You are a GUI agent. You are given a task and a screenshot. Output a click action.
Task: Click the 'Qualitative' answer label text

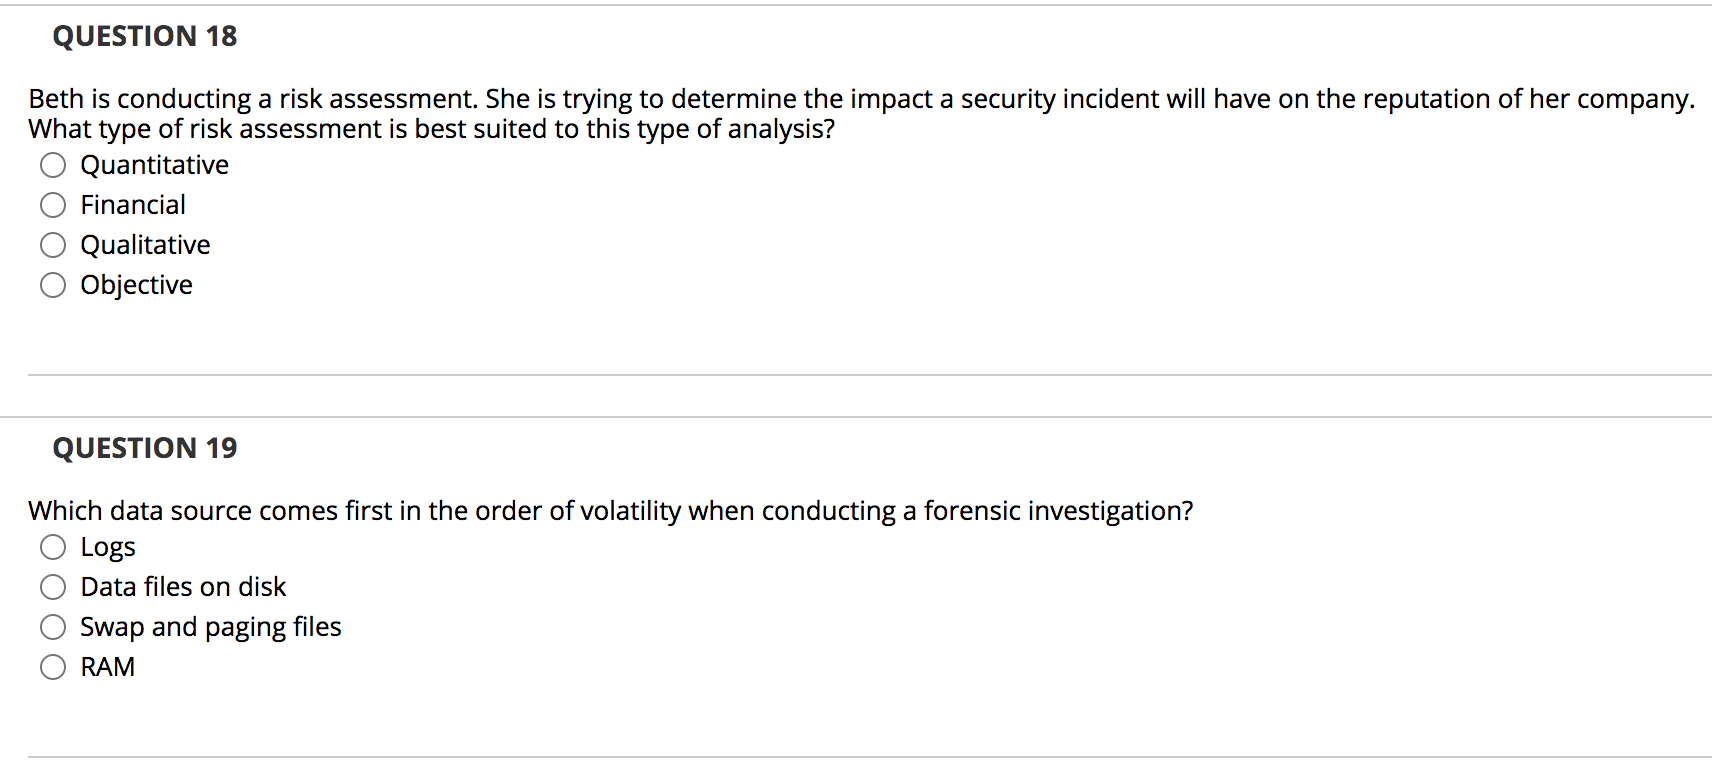coord(145,245)
